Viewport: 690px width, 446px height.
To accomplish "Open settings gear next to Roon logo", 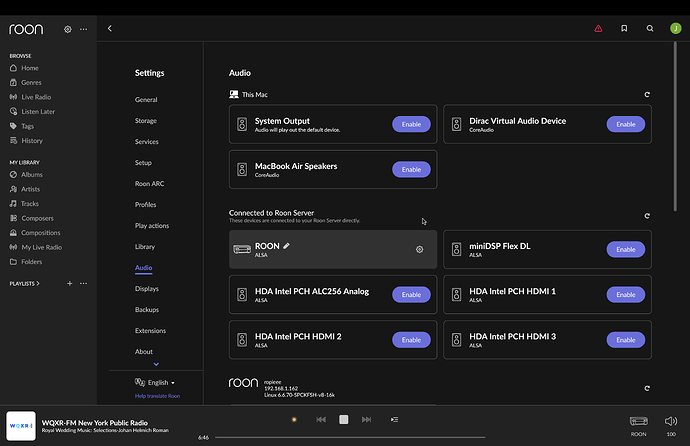I will click(68, 29).
